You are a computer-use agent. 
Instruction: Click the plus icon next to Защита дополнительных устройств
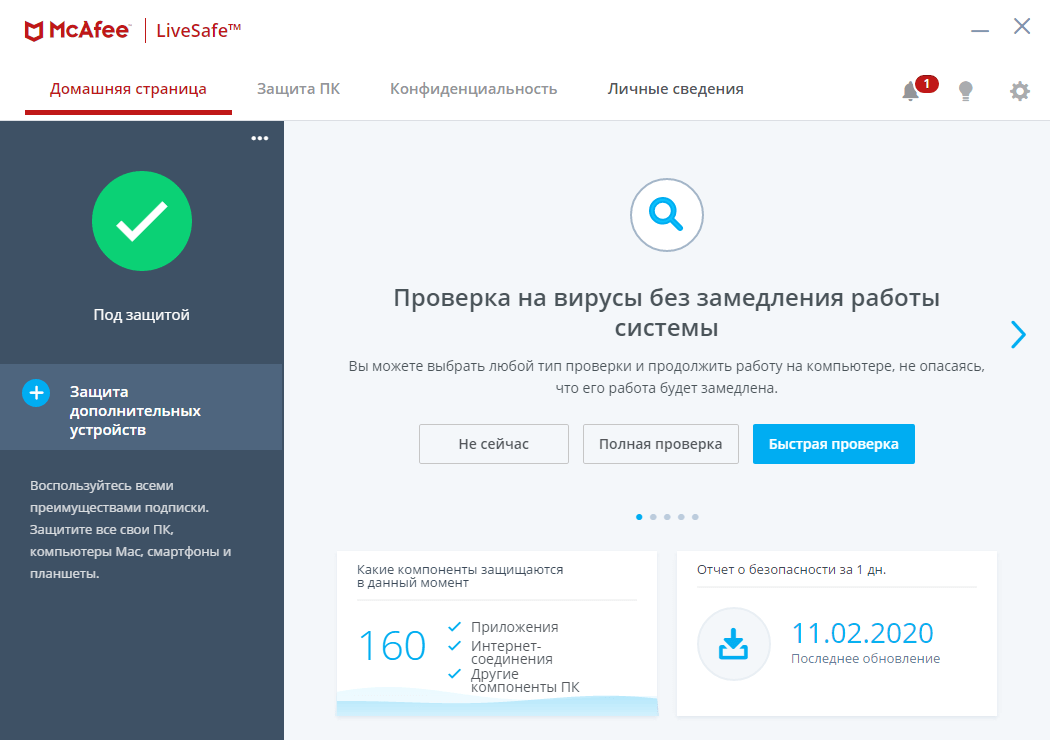[35, 392]
